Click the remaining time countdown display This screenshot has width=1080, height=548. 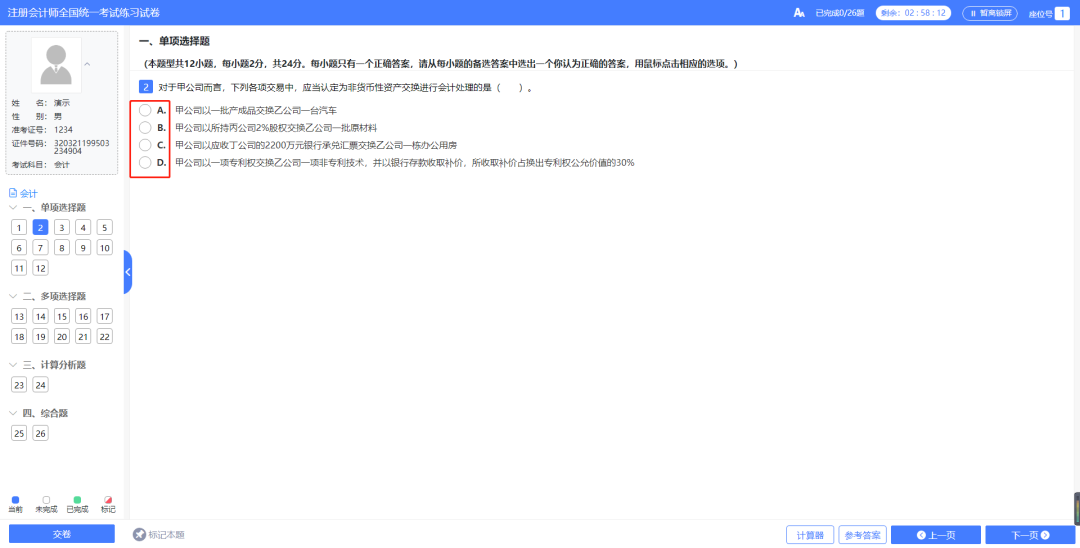coord(913,13)
